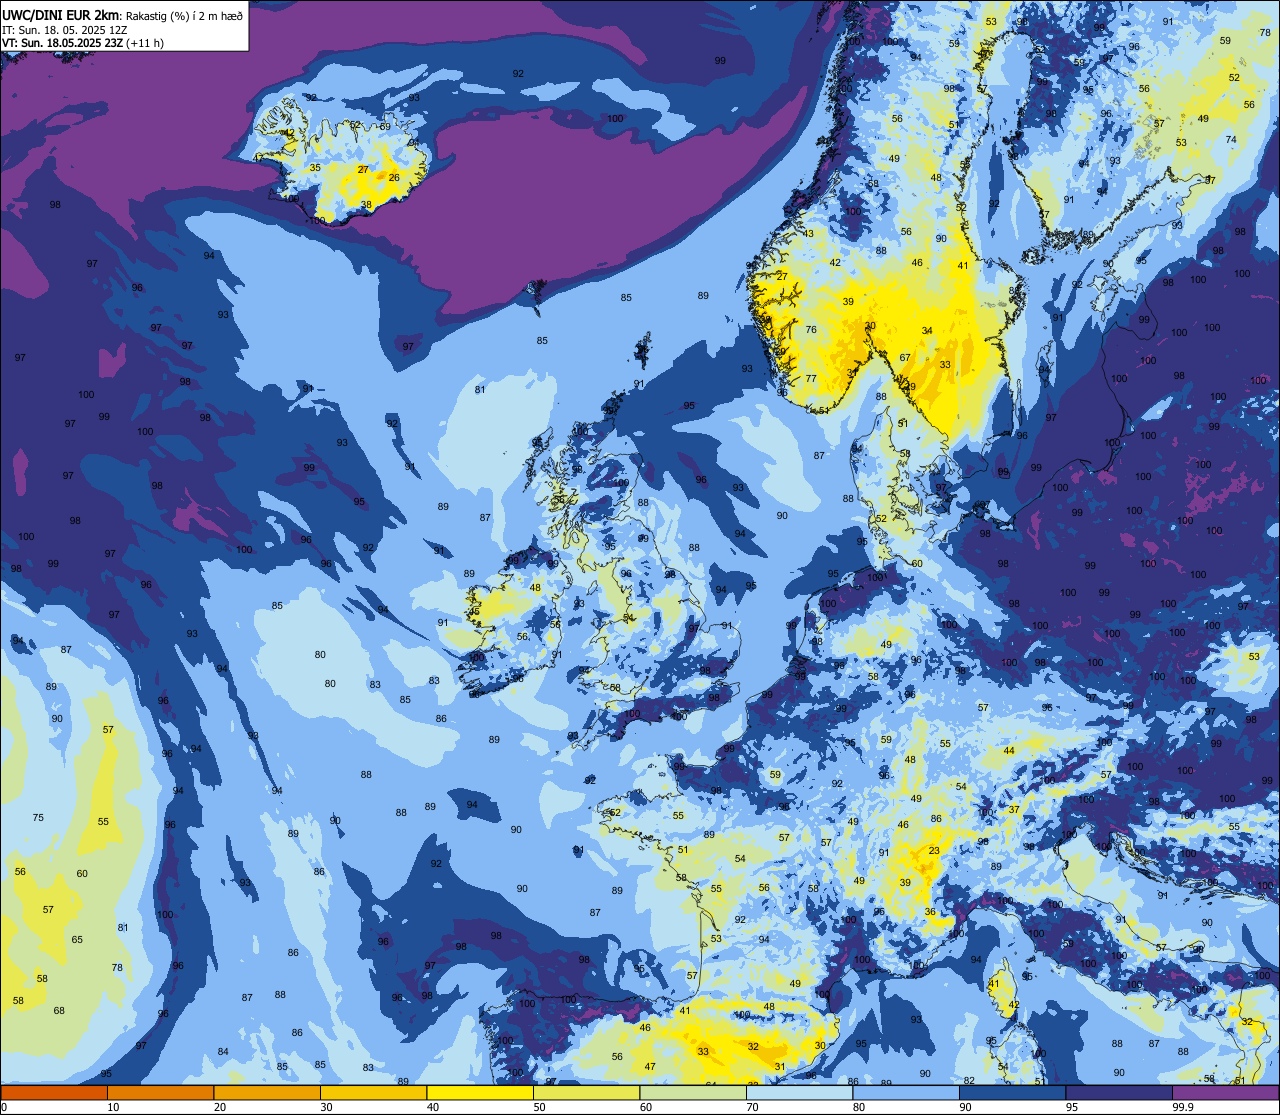Screen dimensions: 1280x1115
Task: Click the 70–80 pale blue legend swatch
Action: click(x=799, y=1092)
